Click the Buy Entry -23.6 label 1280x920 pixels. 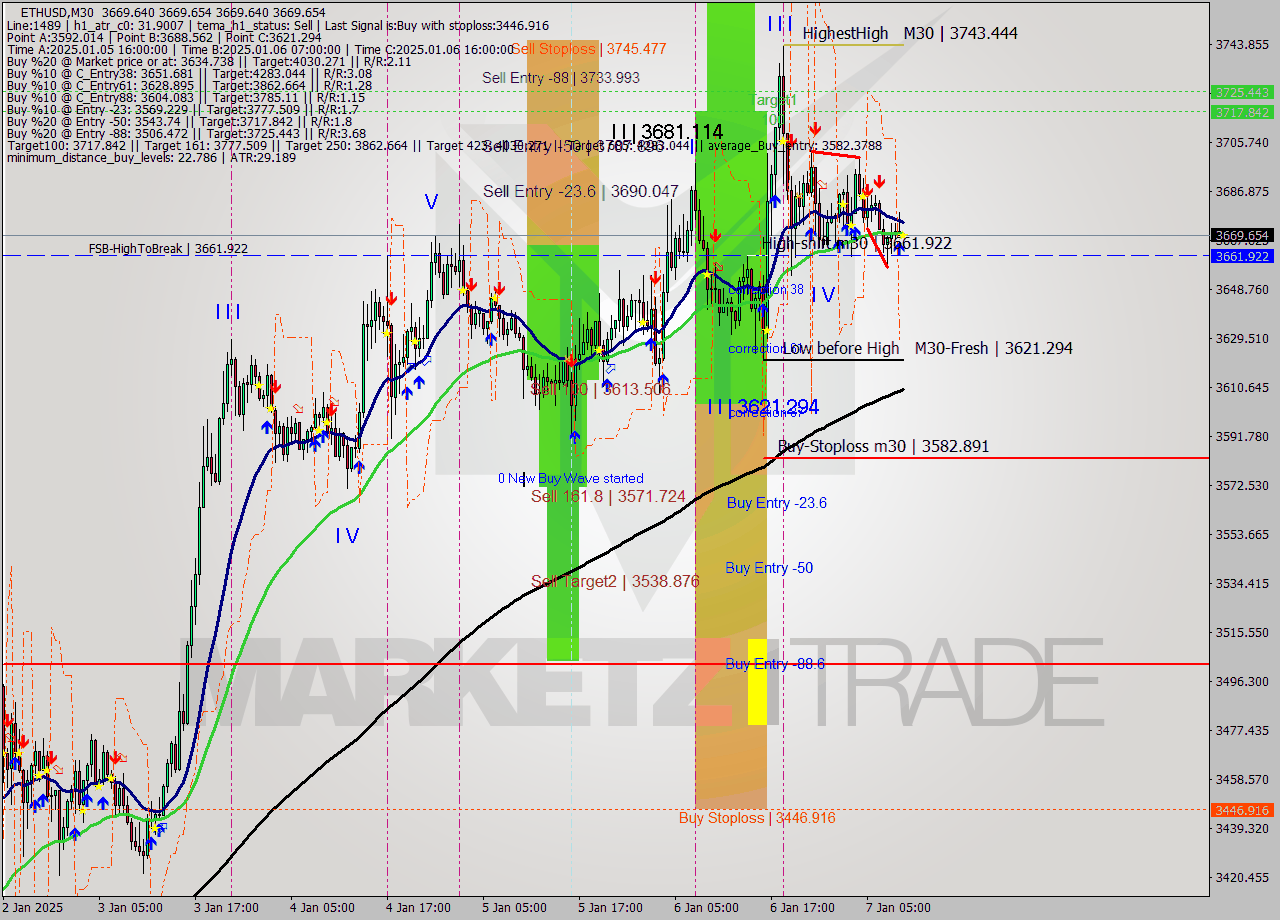[x=776, y=503]
